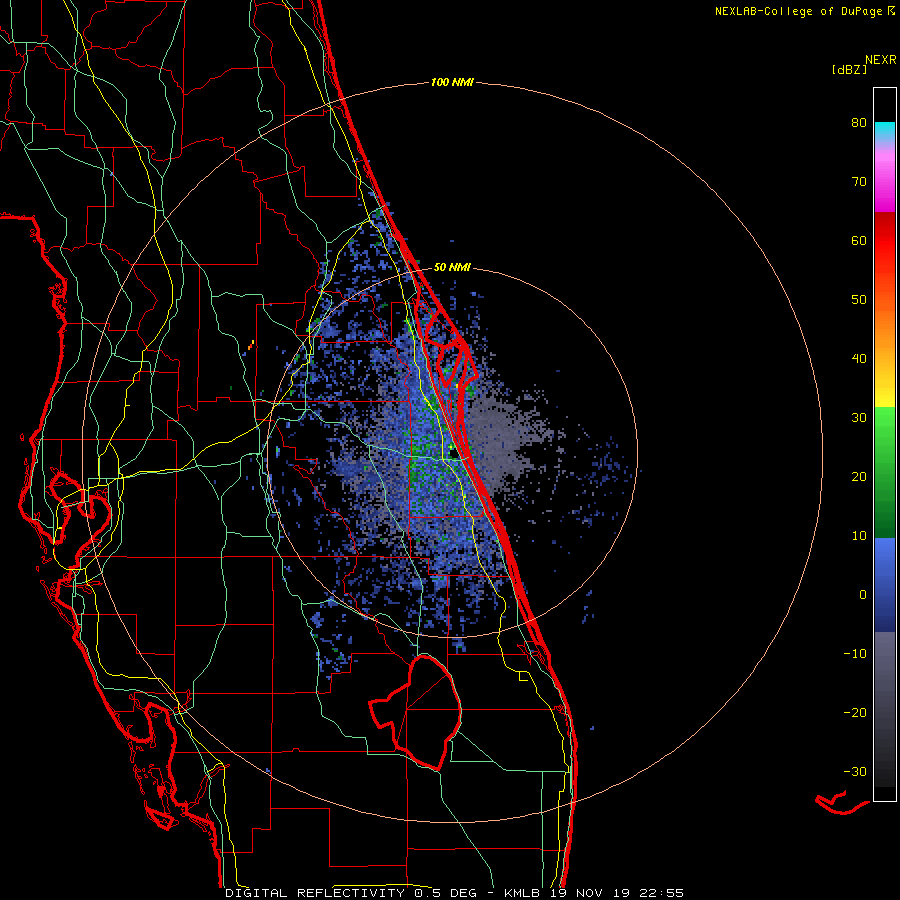Click the 10 value on the dBZ scale
Image resolution: width=900 pixels, height=900 pixels.
pos(859,536)
